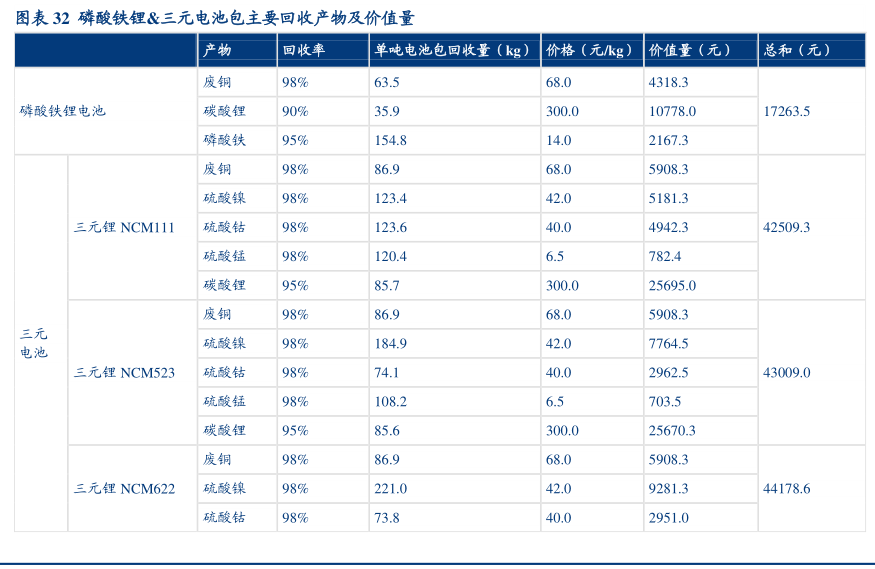This screenshot has width=875, height=569.
Task: Click the total value 17263.5
Action: tap(786, 111)
